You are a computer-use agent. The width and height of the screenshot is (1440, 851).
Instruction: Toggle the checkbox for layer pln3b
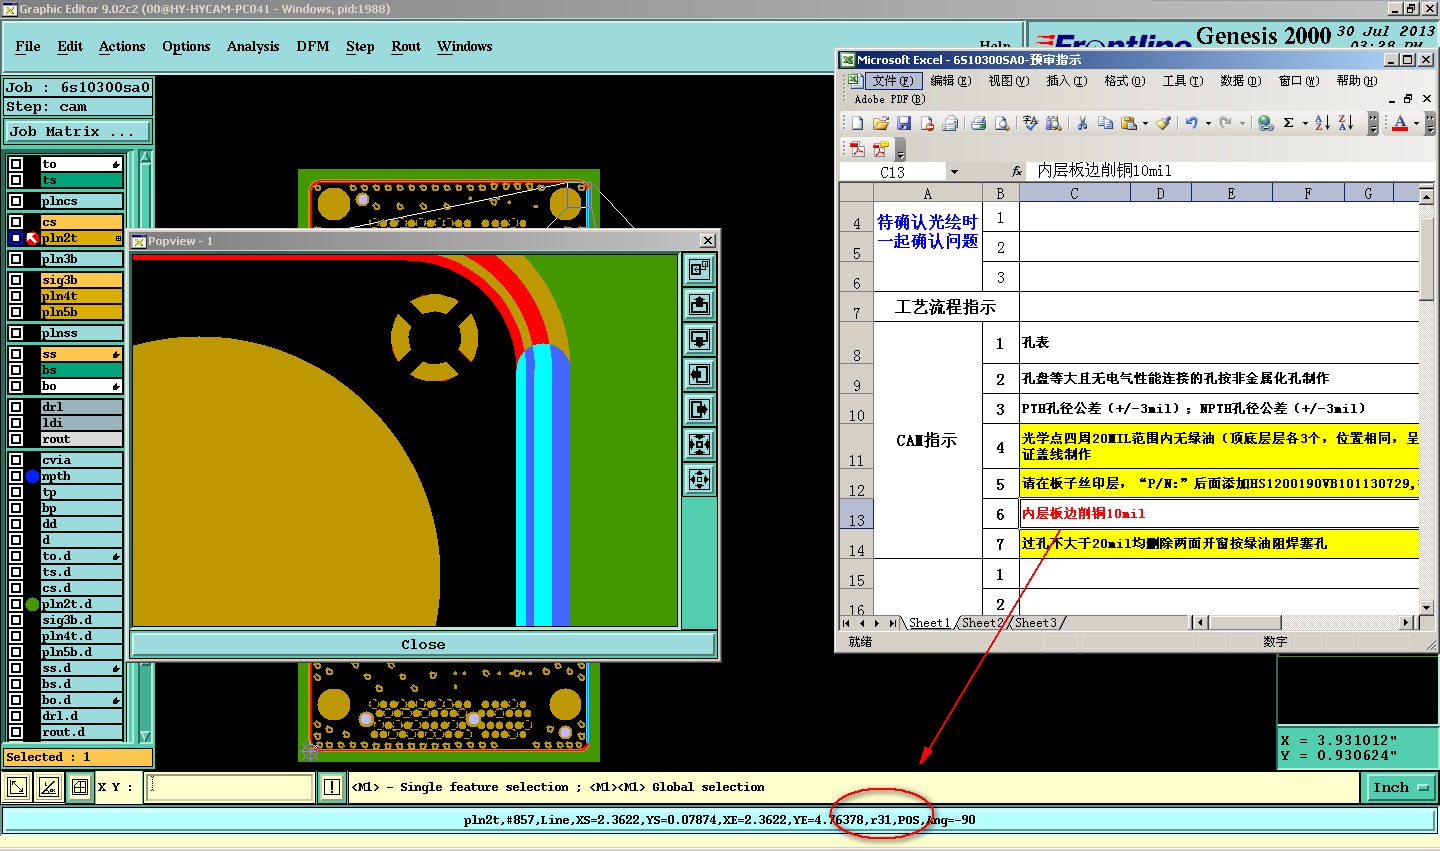point(16,259)
